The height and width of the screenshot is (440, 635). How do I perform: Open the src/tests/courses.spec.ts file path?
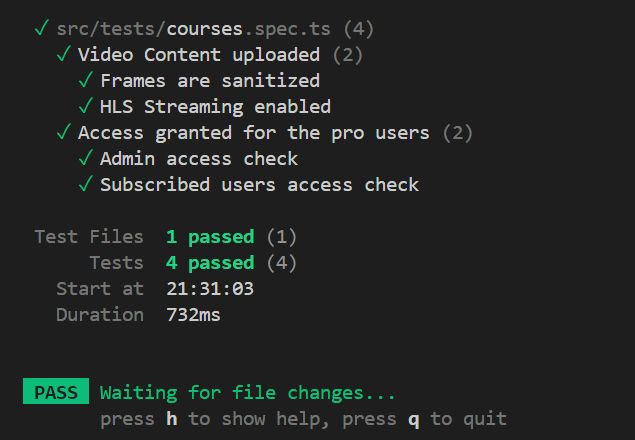coord(194,29)
